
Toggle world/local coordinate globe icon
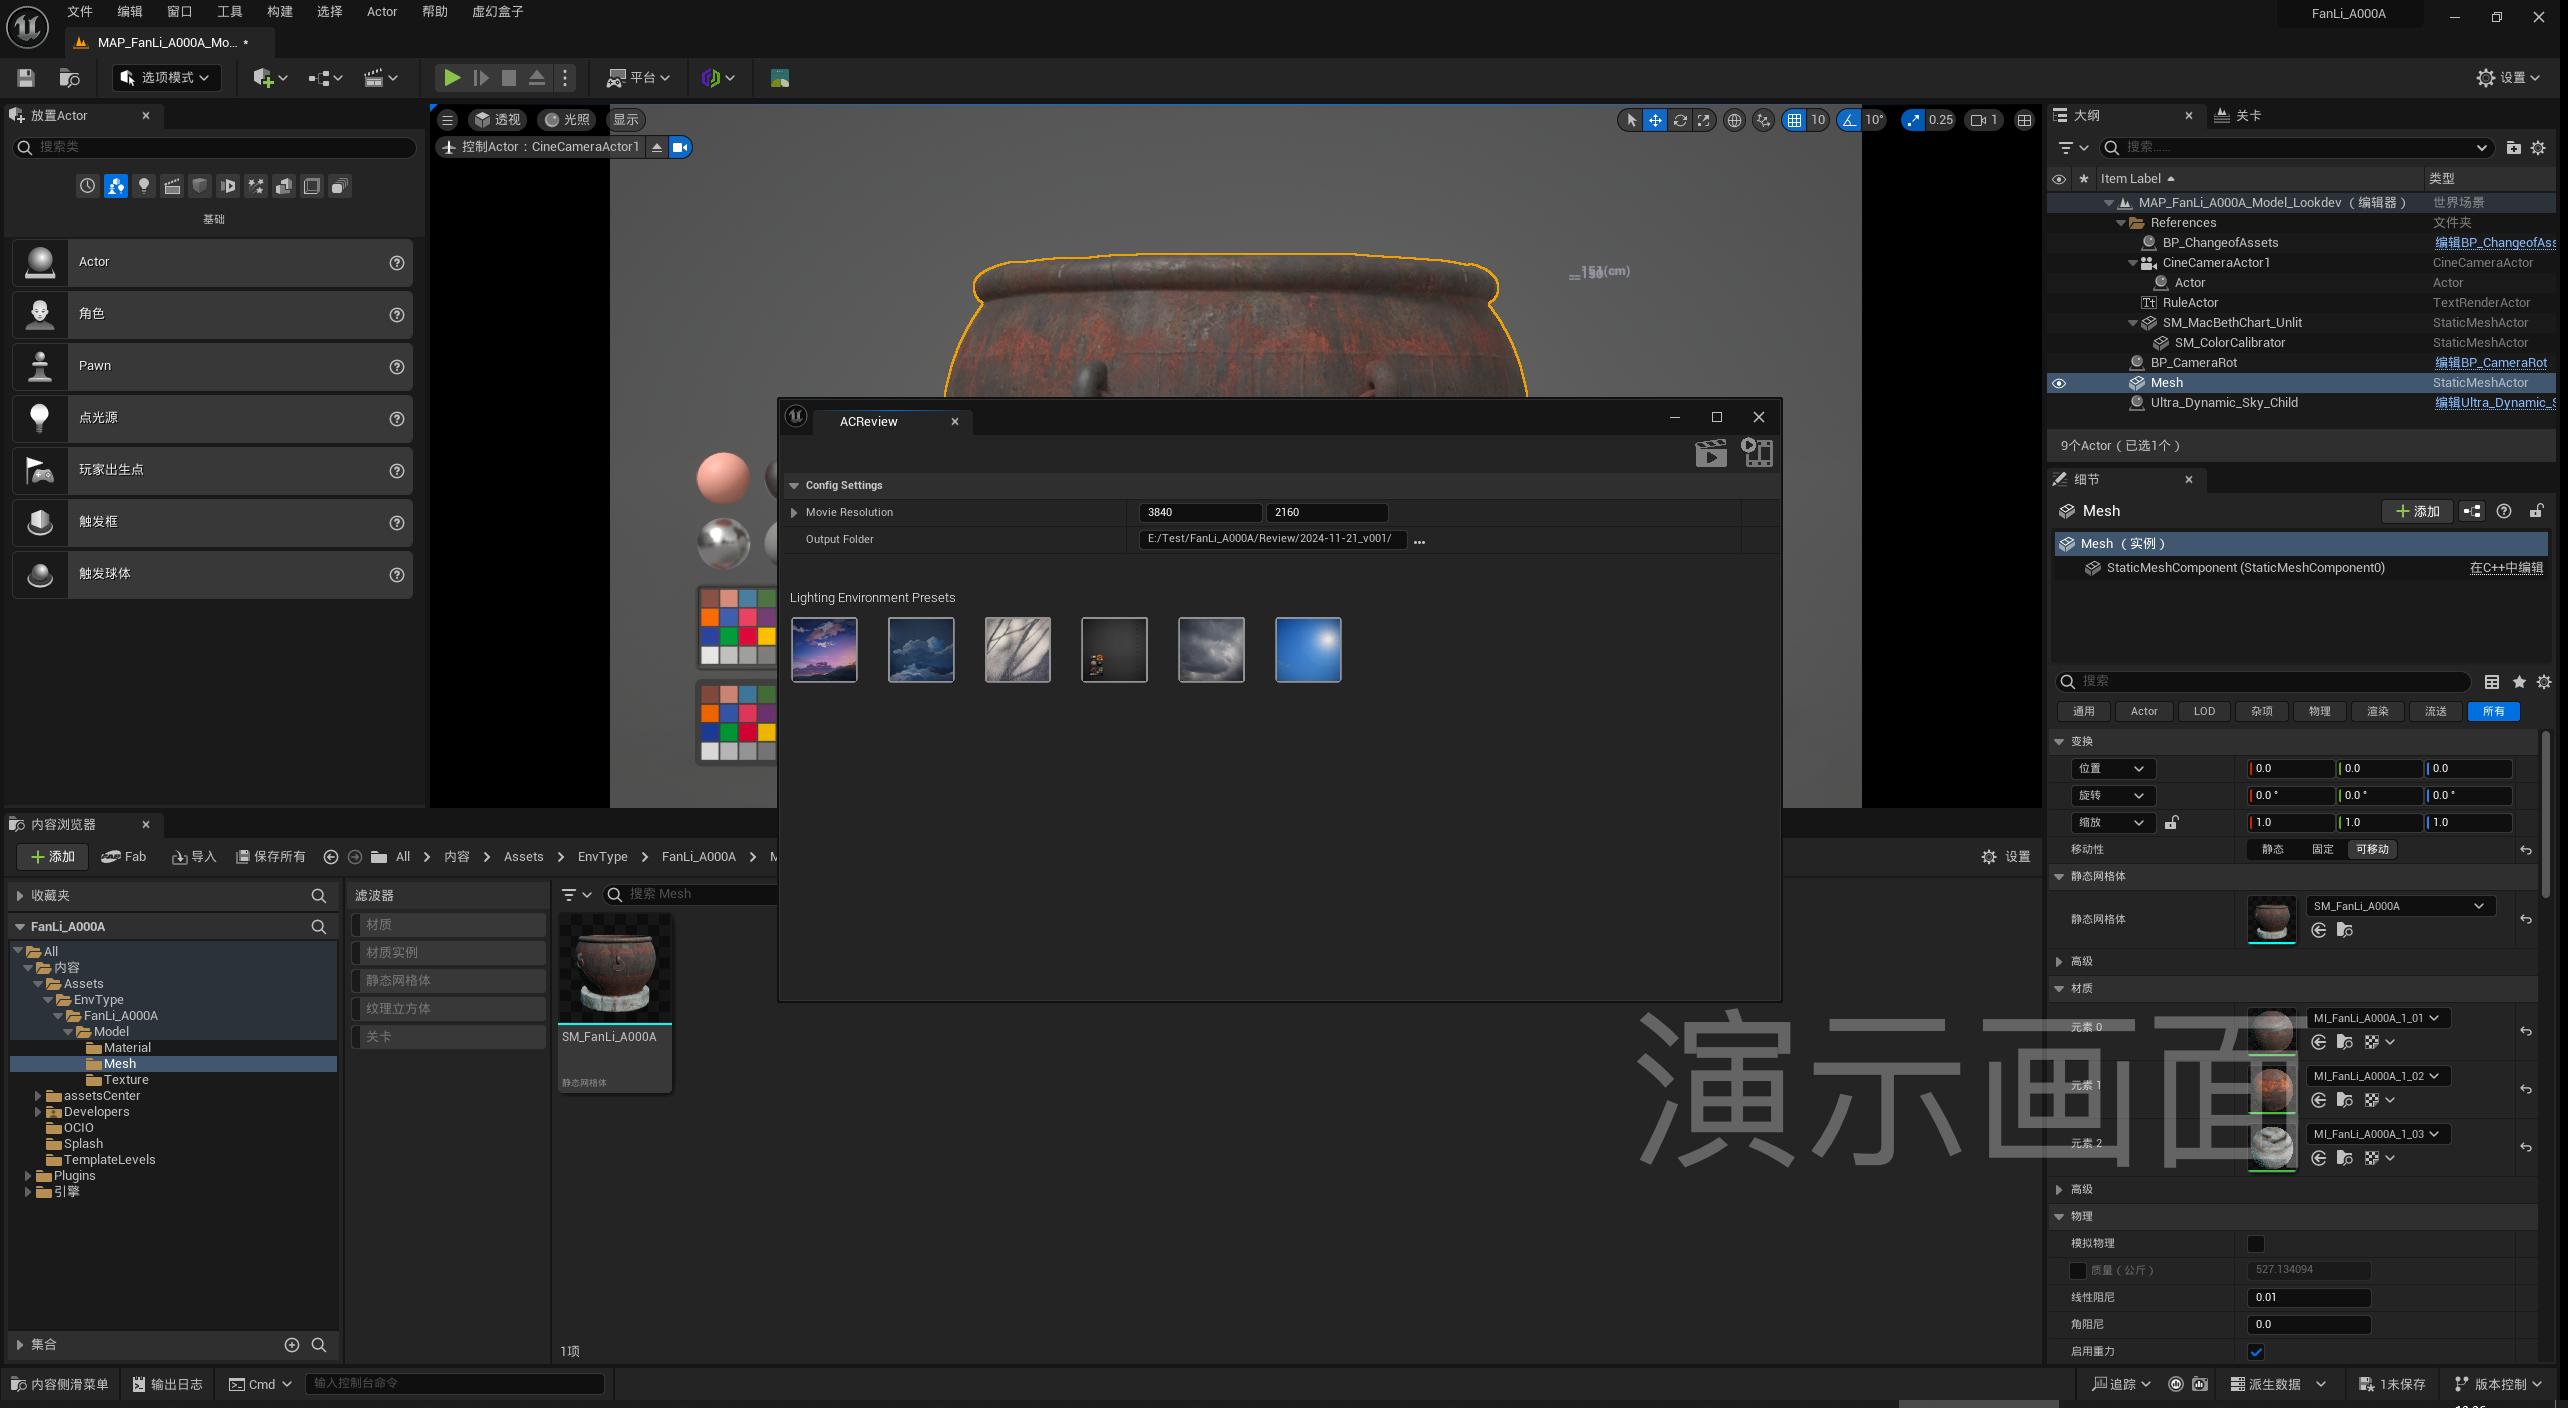(1734, 120)
